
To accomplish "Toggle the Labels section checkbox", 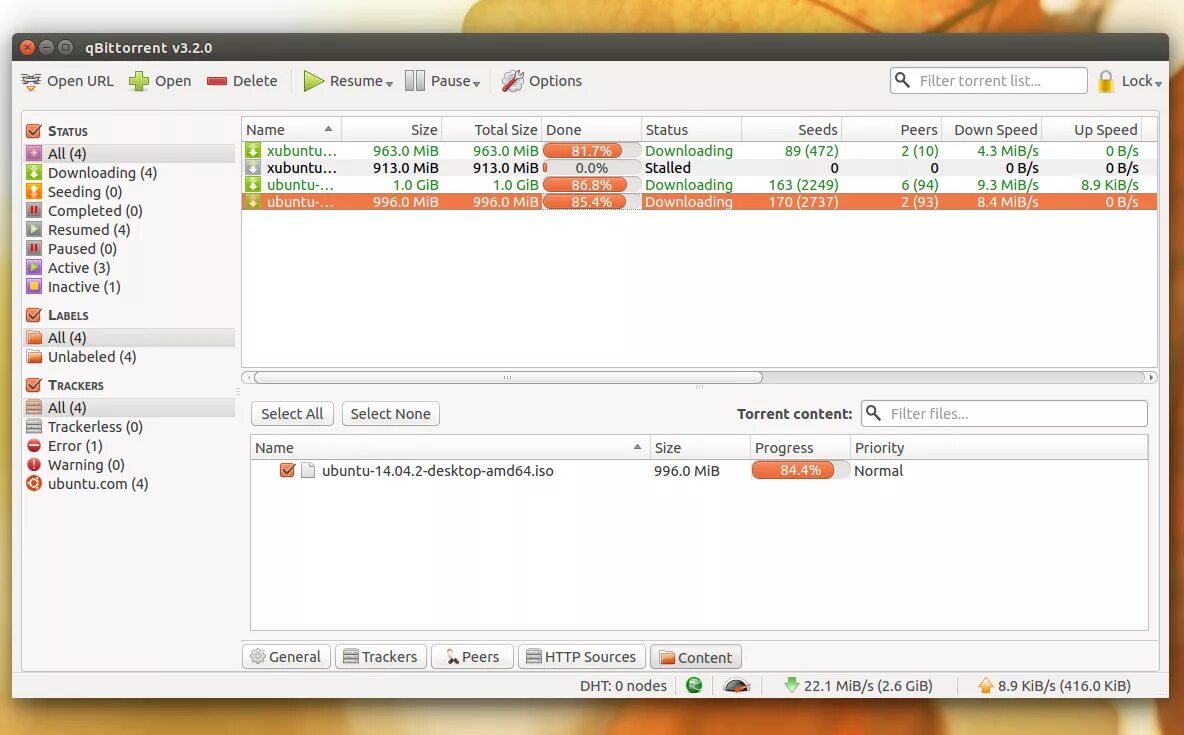I will [x=33, y=315].
